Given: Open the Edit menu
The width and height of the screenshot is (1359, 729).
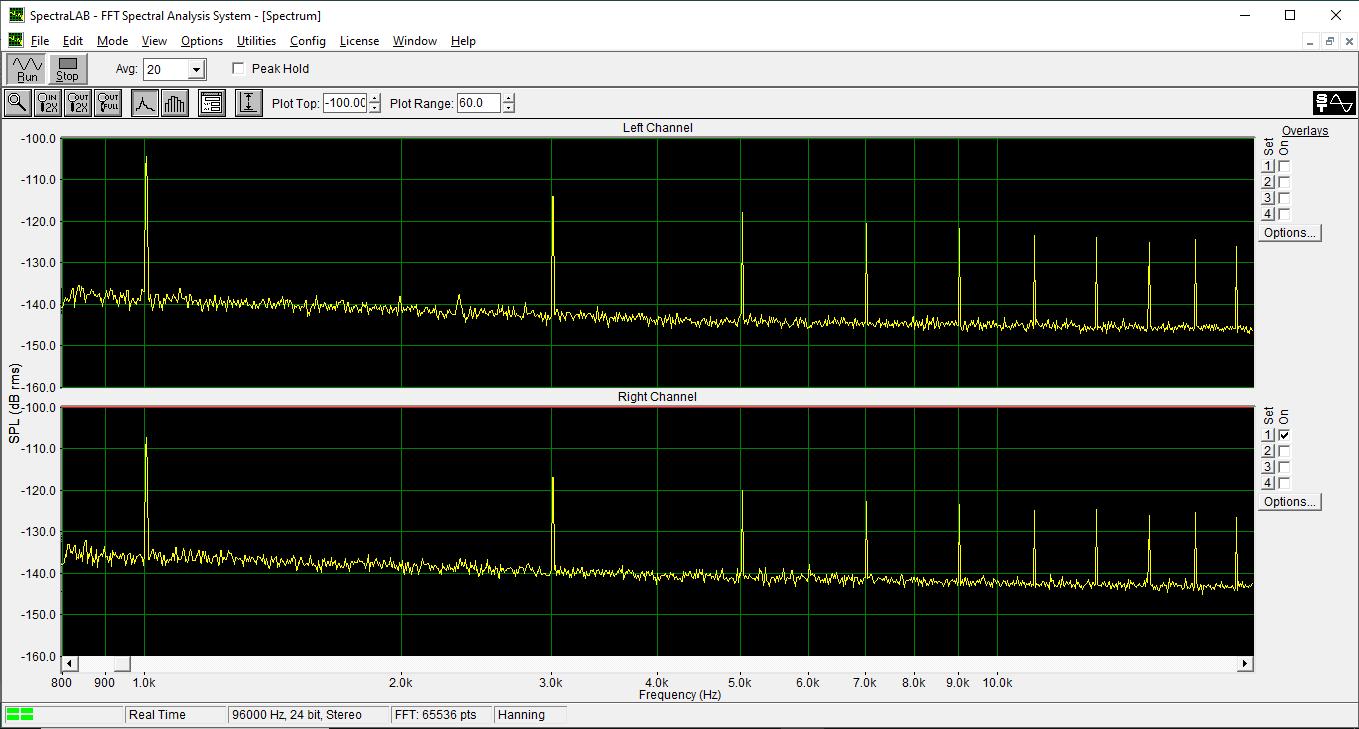Looking at the screenshot, I should tap(72, 41).
